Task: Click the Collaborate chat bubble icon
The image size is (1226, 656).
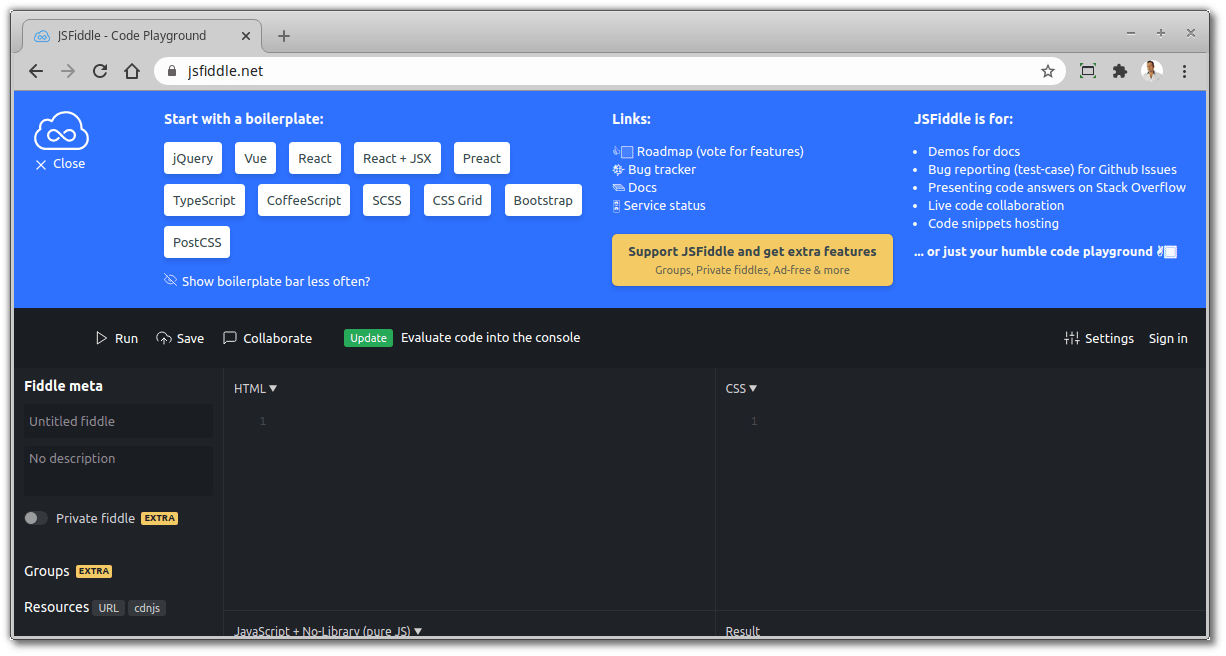Action: 230,338
